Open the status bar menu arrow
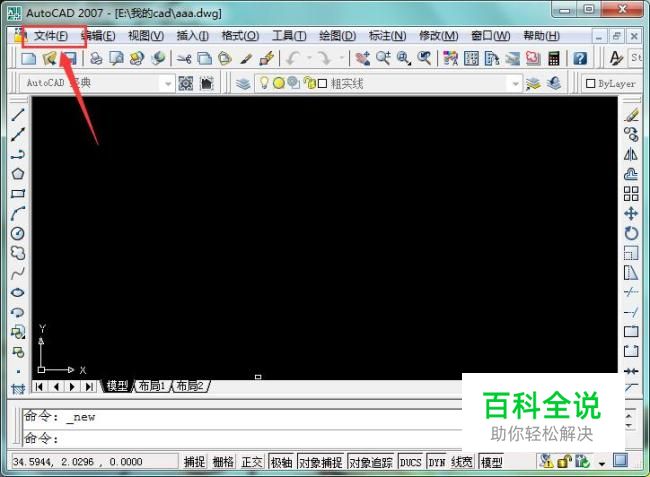This screenshot has width=650, height=477. tap(601, 463)
